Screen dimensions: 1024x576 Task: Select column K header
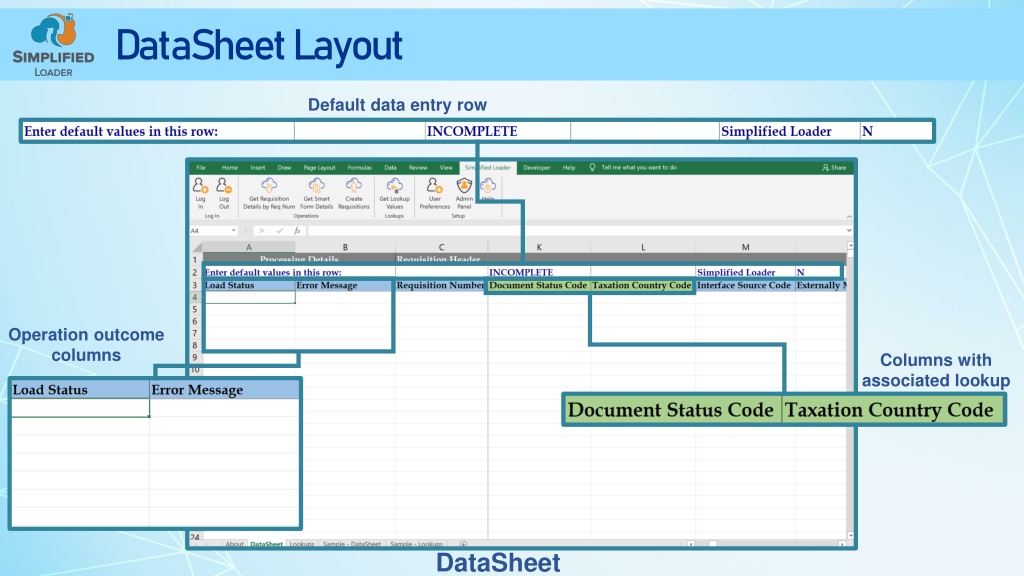(539, 248)
